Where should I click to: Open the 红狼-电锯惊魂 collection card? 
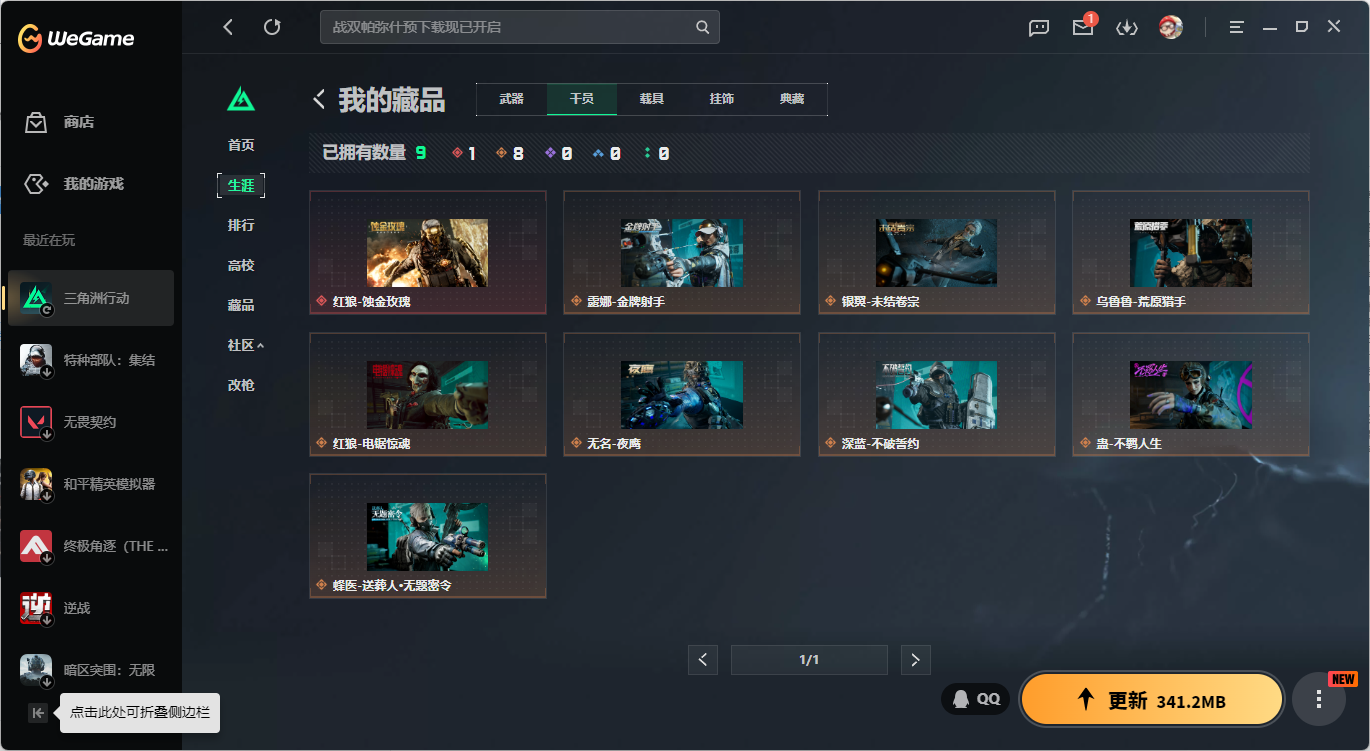coord(428,394)
